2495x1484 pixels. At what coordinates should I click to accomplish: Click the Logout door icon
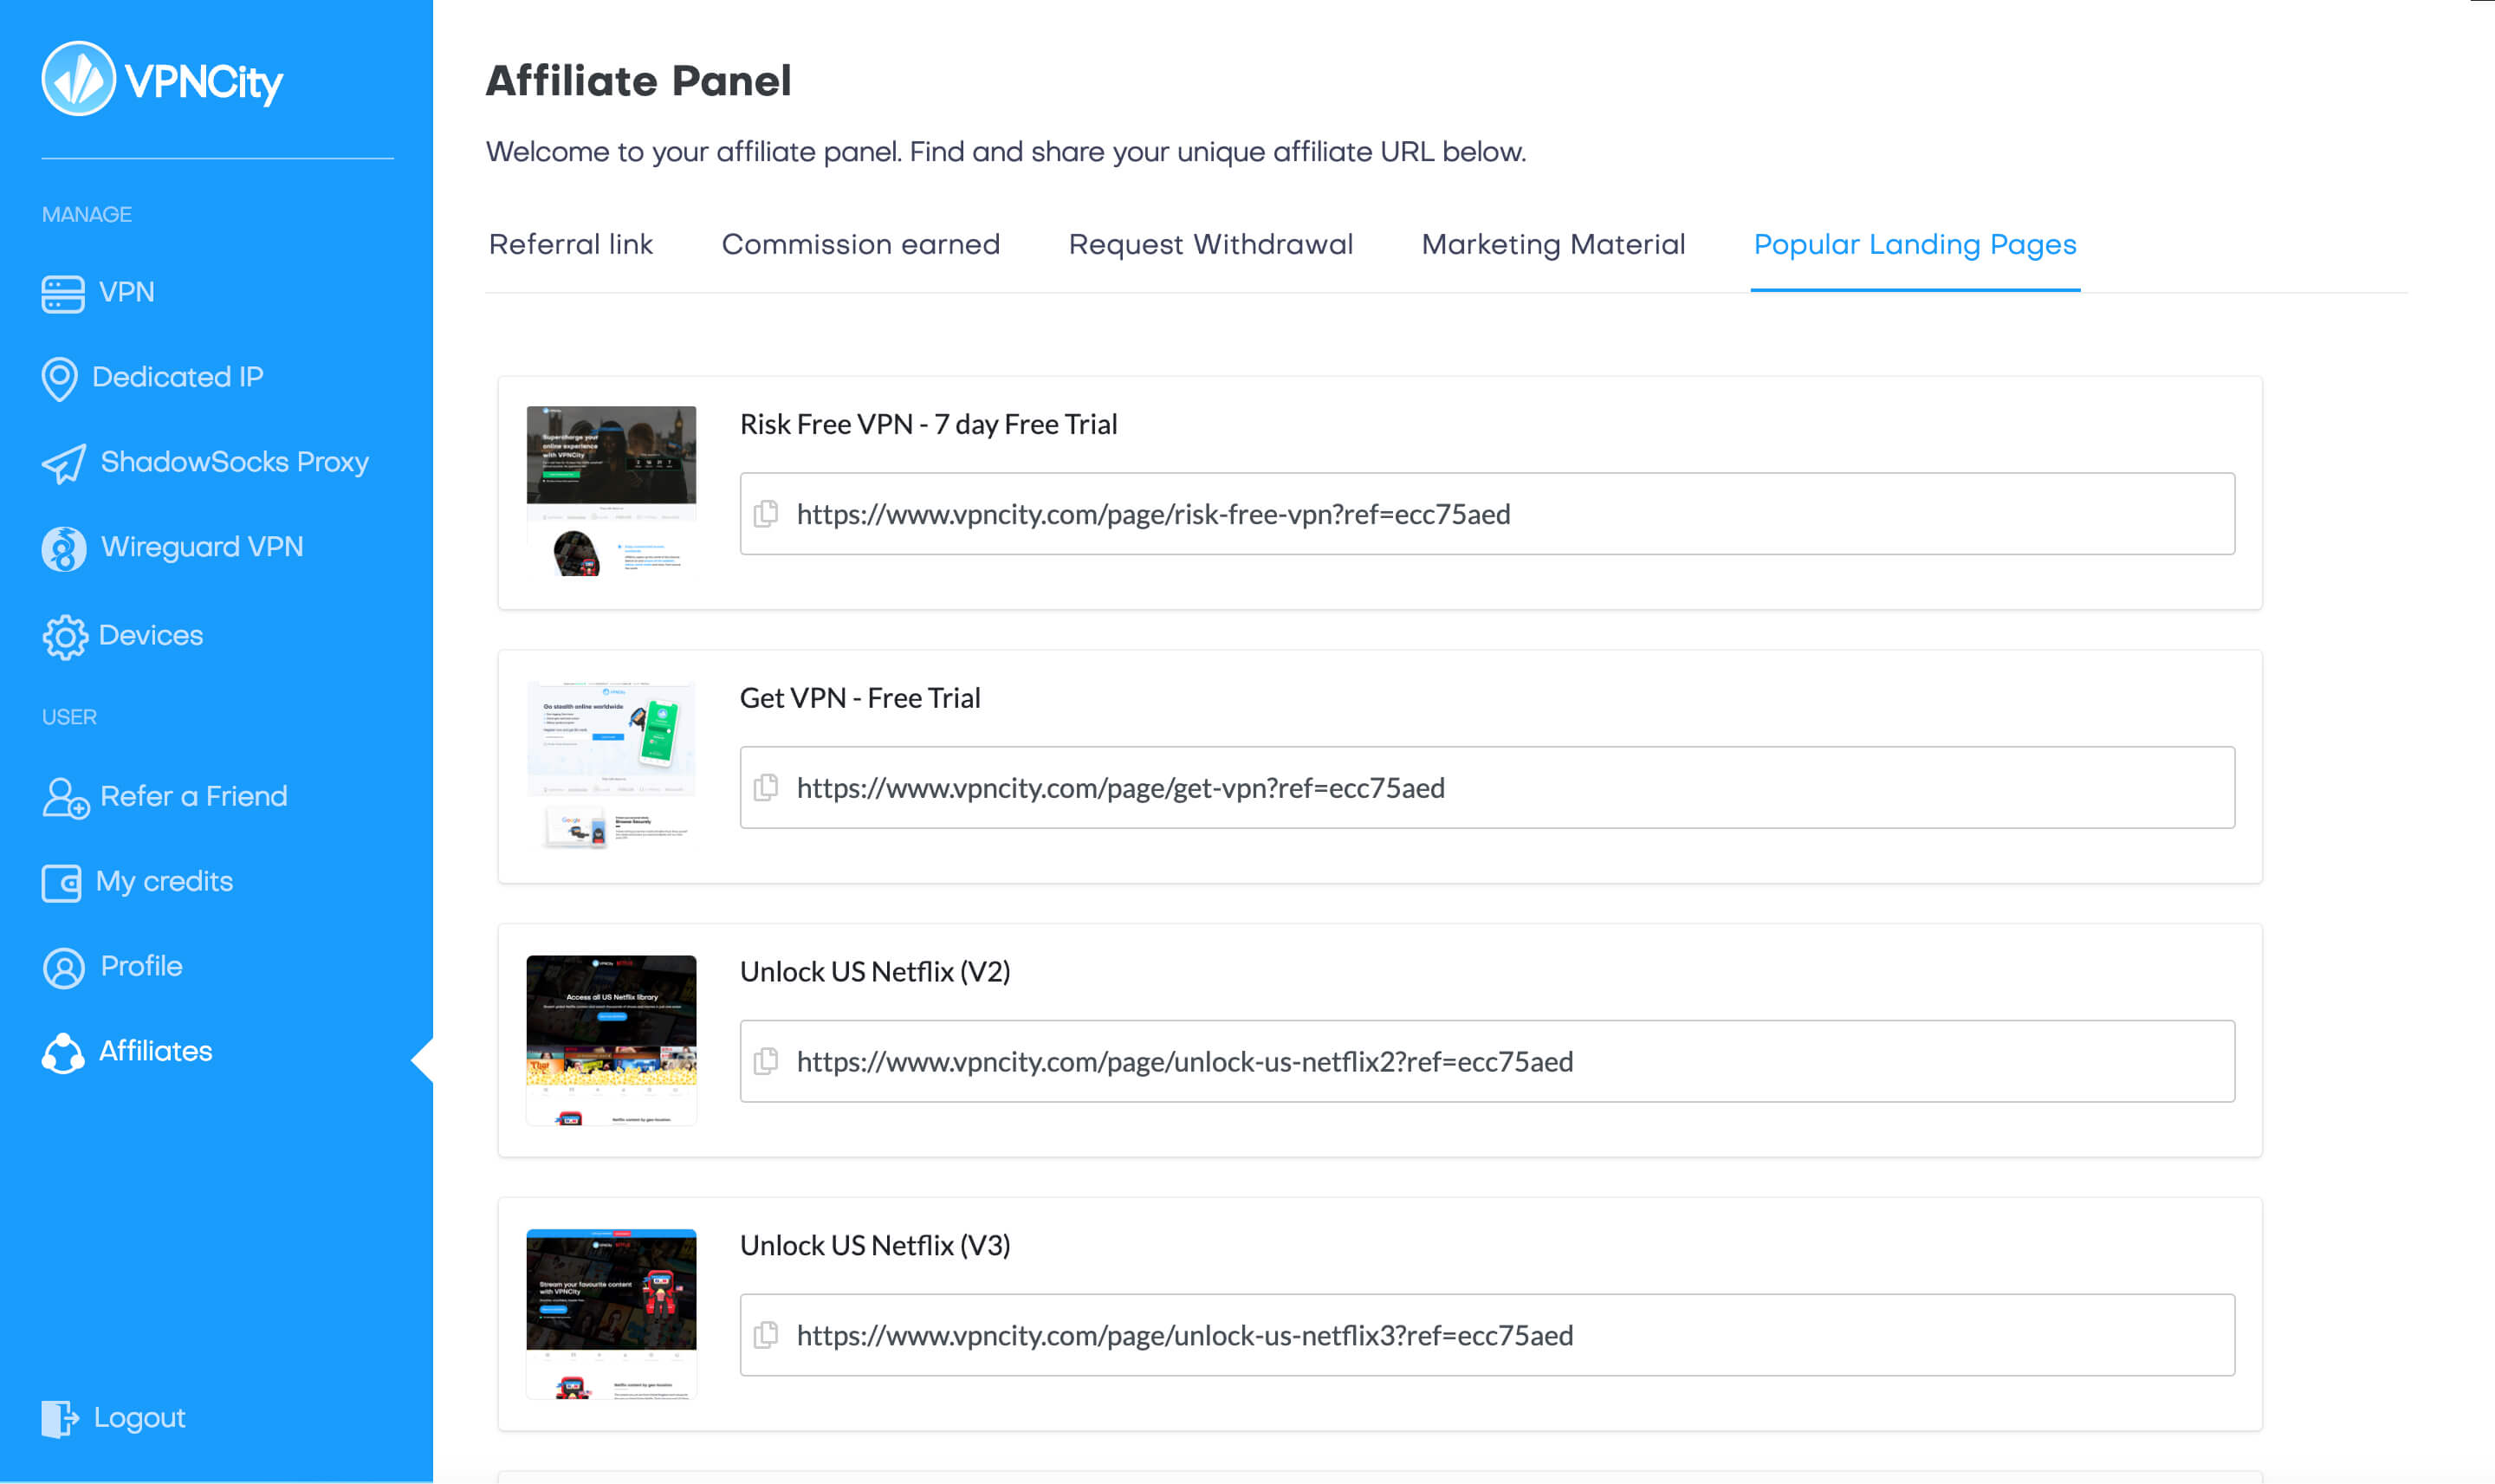pyautogui.click(x=60, y=1418)
